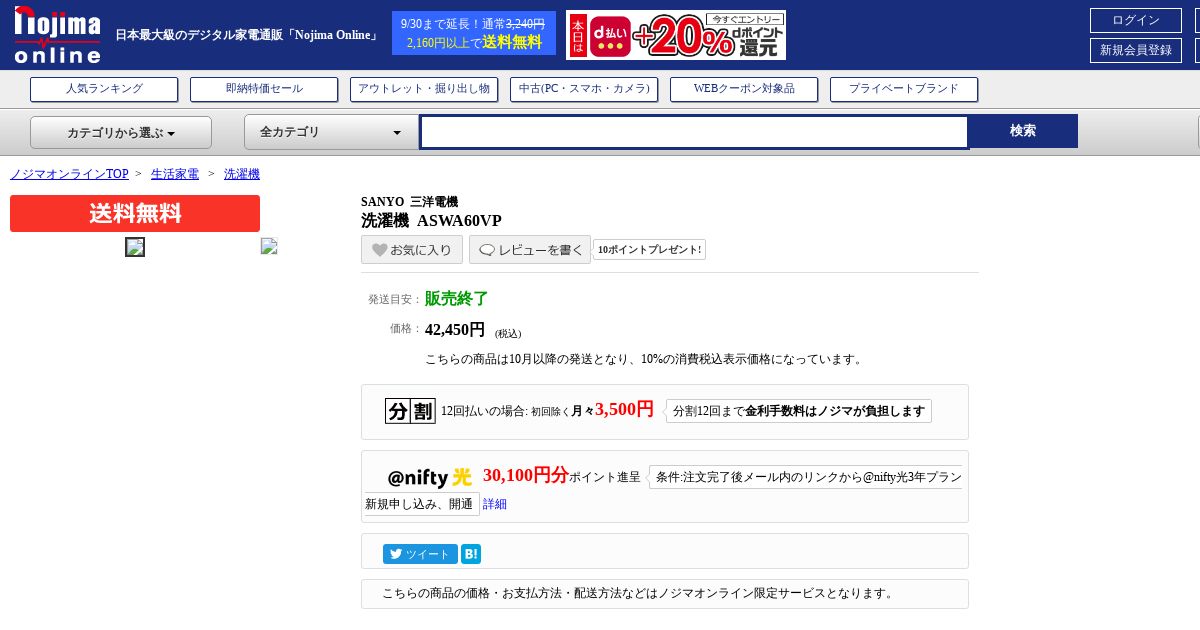Open the 即納特価セール tab
Screen dimensions: 1200x630
(264, 89)
